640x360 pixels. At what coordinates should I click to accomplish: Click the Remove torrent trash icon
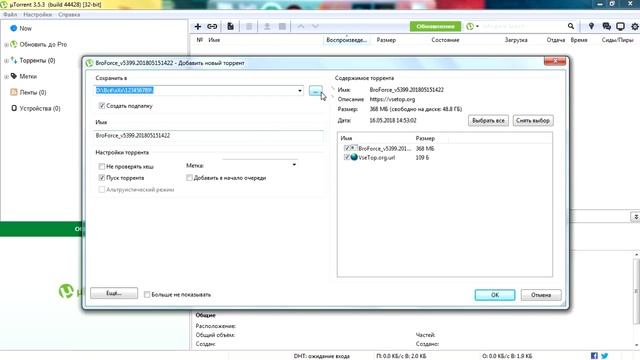[x=249, y=27]
